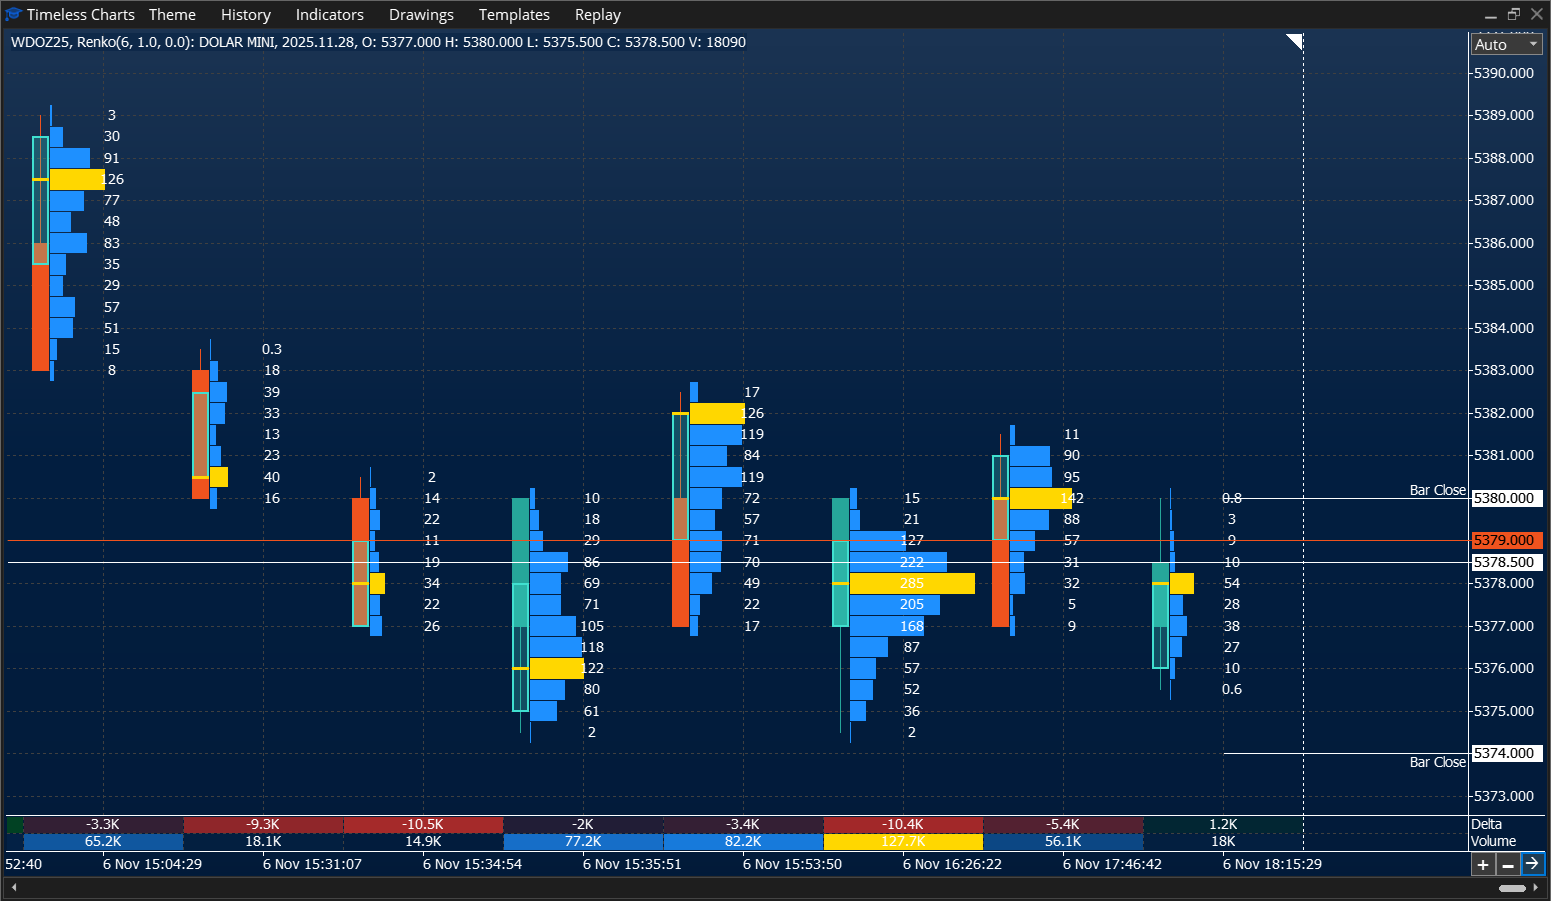
Task: Open the Theme menu
Action: point(172,14)
